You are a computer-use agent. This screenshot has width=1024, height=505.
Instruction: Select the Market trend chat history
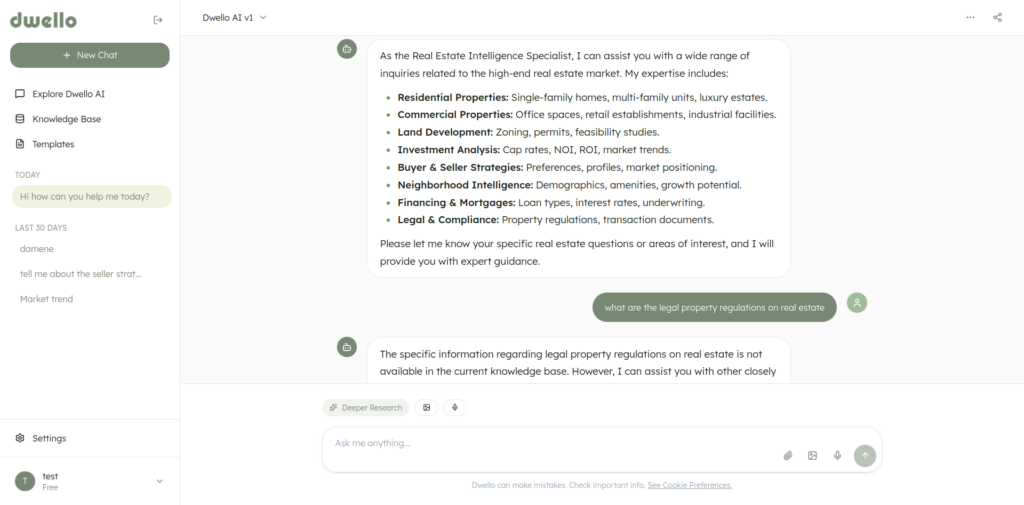[46, 299]
